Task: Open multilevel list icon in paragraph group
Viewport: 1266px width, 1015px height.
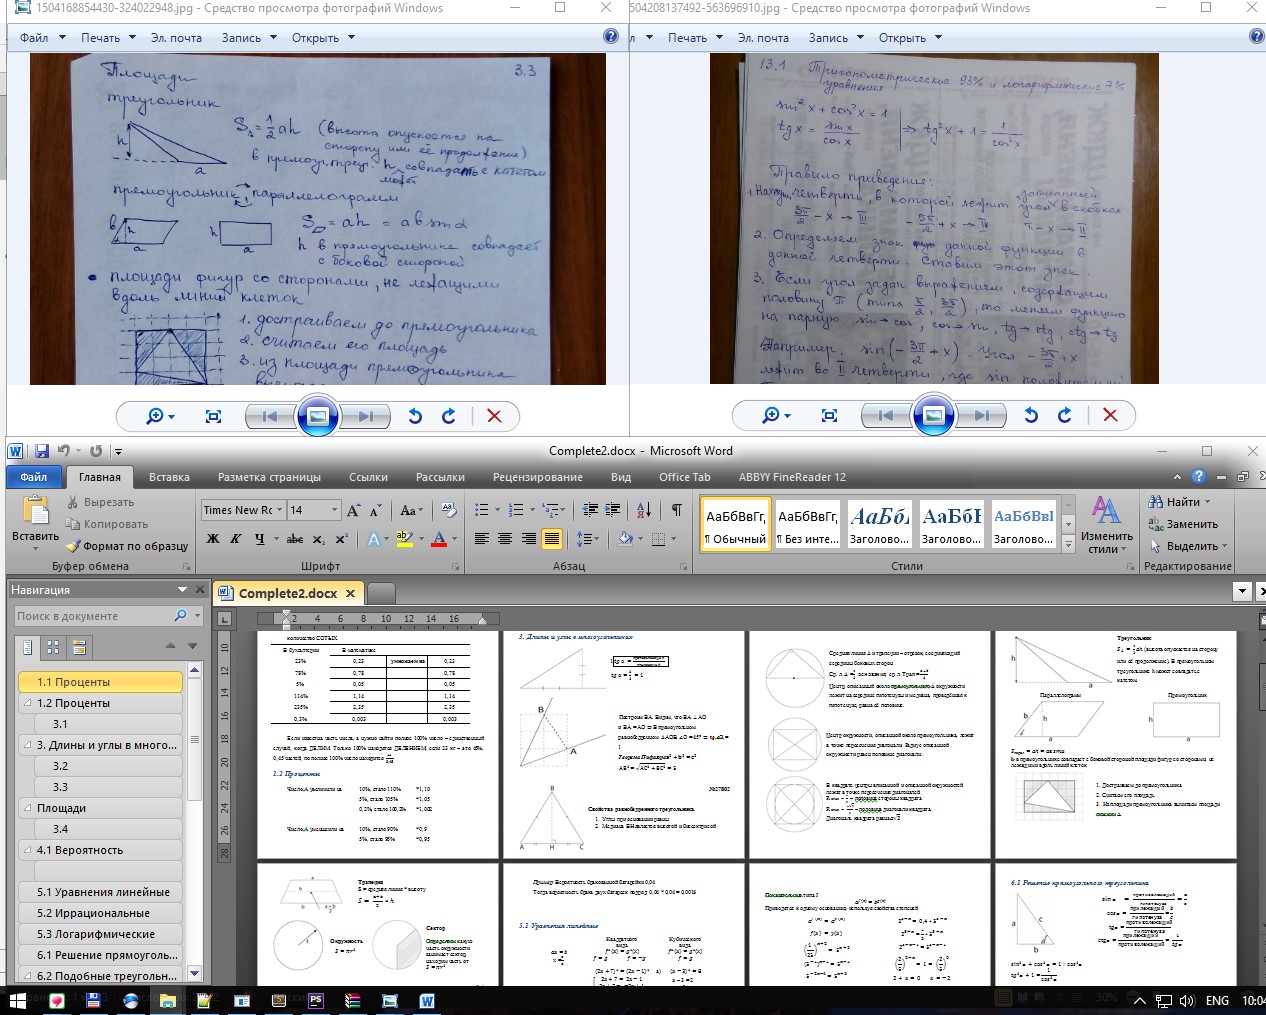Action: click(552, 510)
